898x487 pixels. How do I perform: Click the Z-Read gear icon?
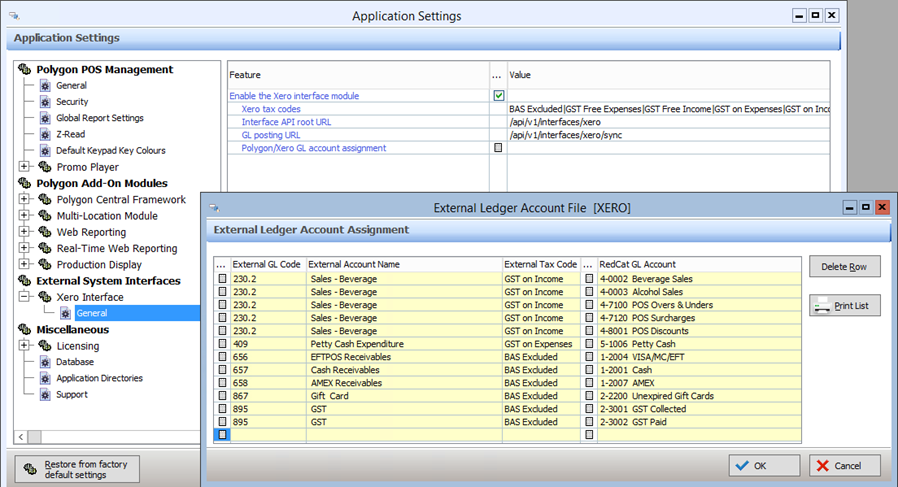tap(45, 135)
